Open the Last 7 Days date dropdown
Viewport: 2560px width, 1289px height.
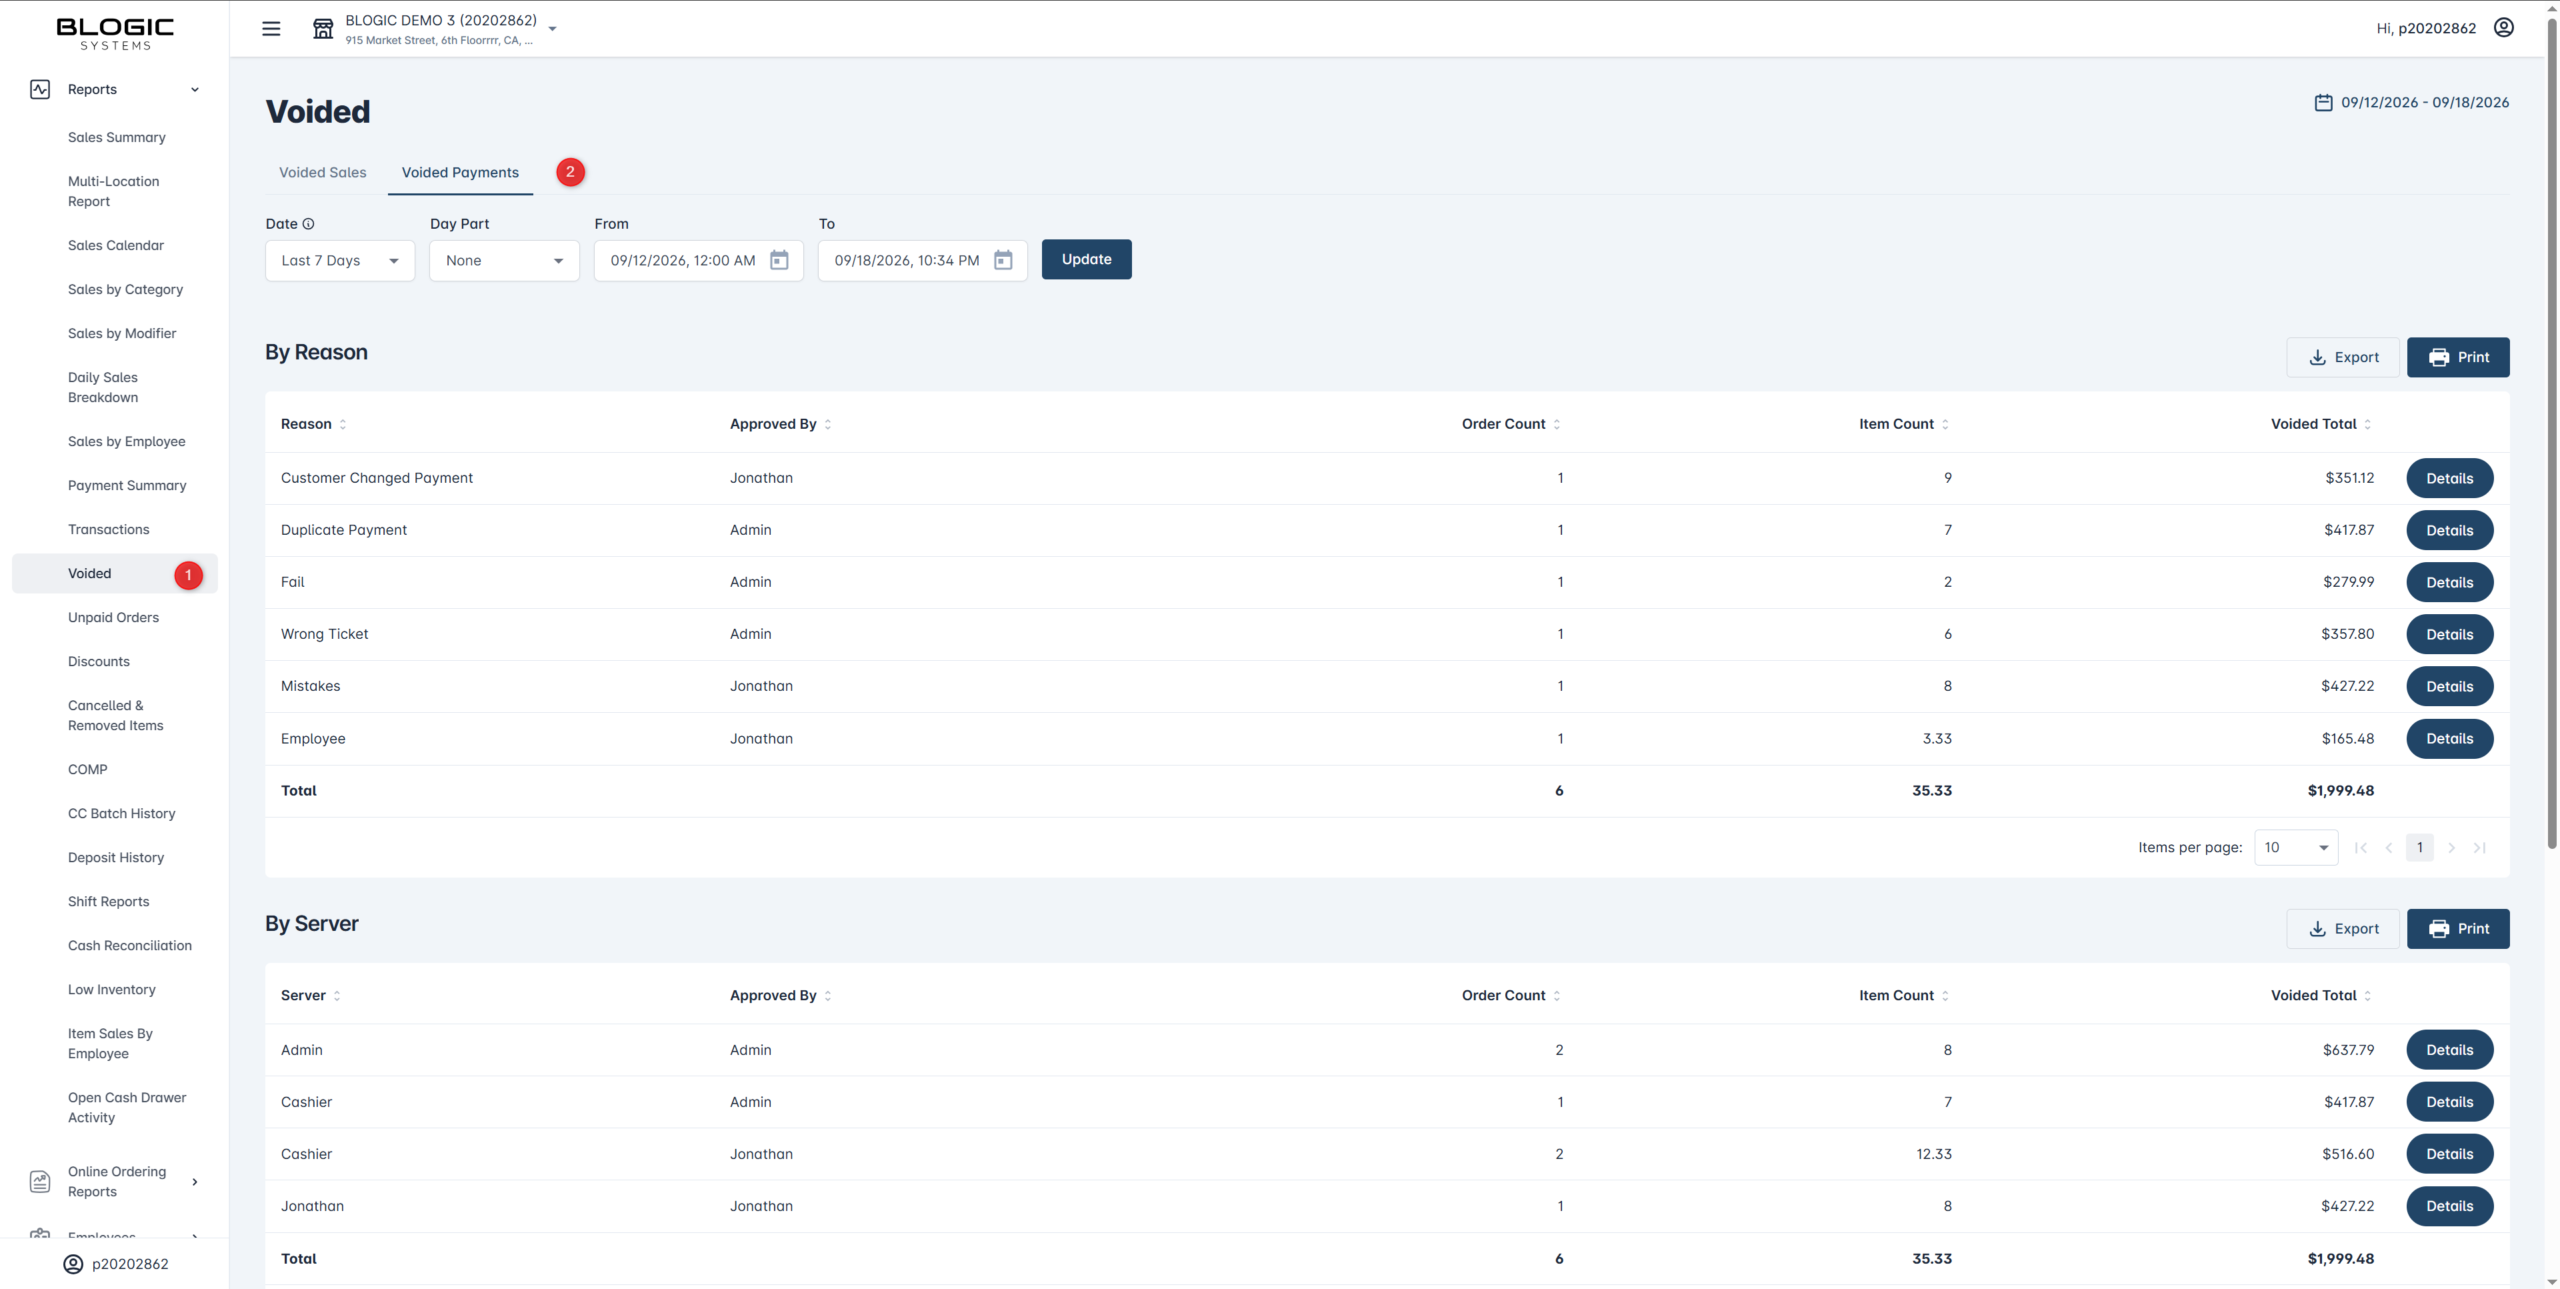[340, 260]
